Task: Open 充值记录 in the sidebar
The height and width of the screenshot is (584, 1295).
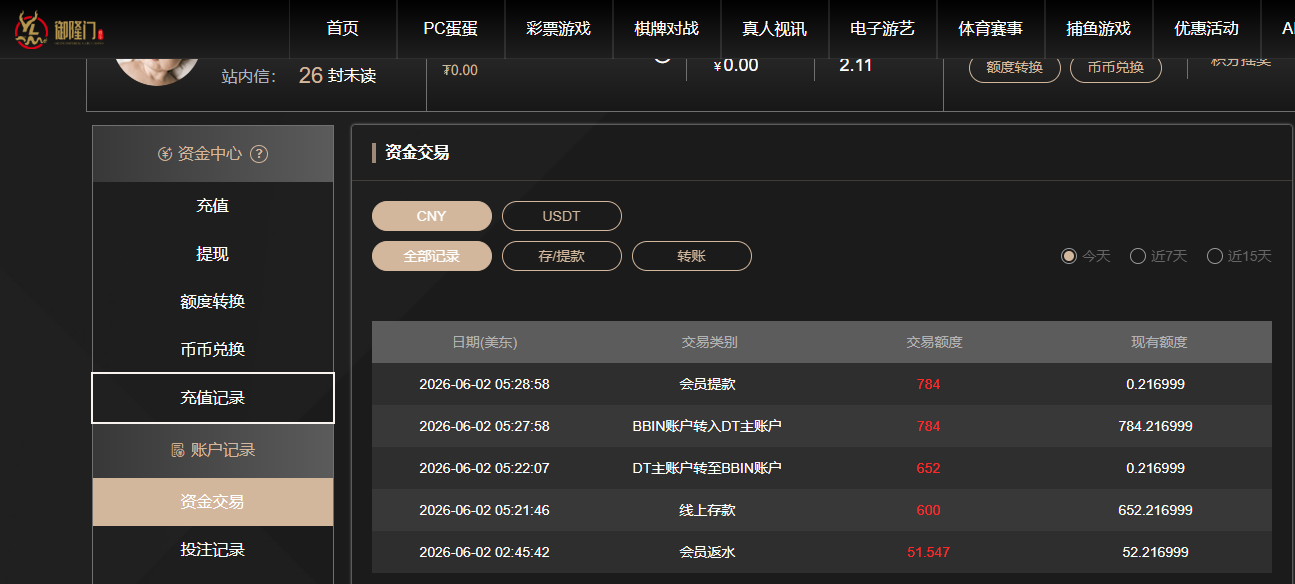Action: 213,398
